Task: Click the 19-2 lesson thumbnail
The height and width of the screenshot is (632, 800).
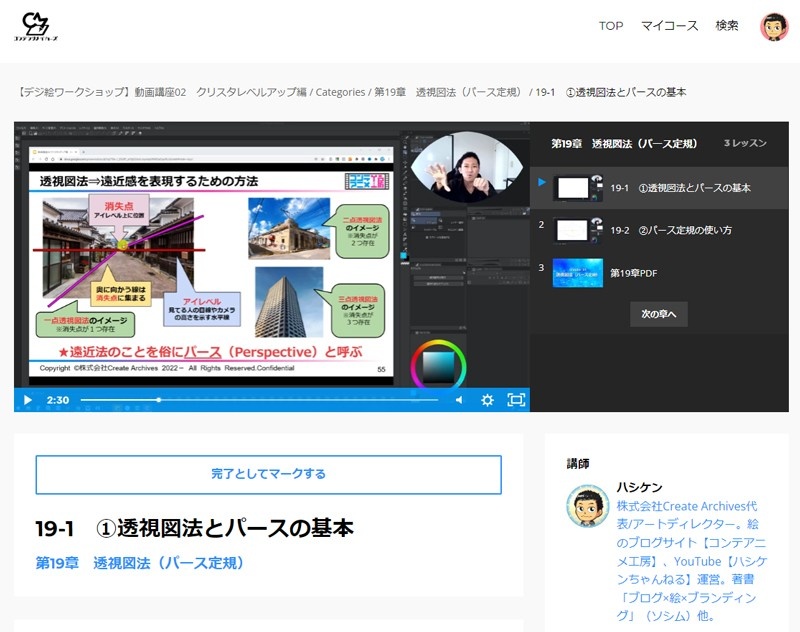Action: [578, 230]
